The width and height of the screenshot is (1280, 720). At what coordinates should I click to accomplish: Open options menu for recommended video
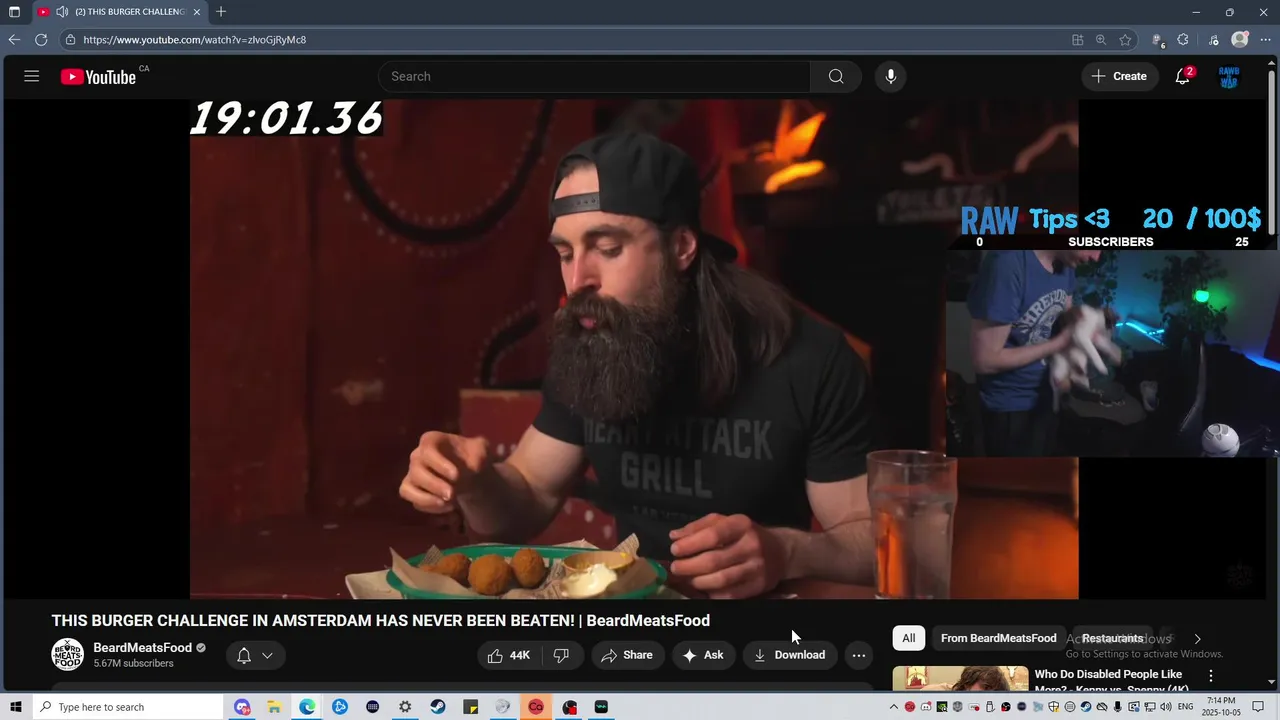click(x=1211, y=676)
